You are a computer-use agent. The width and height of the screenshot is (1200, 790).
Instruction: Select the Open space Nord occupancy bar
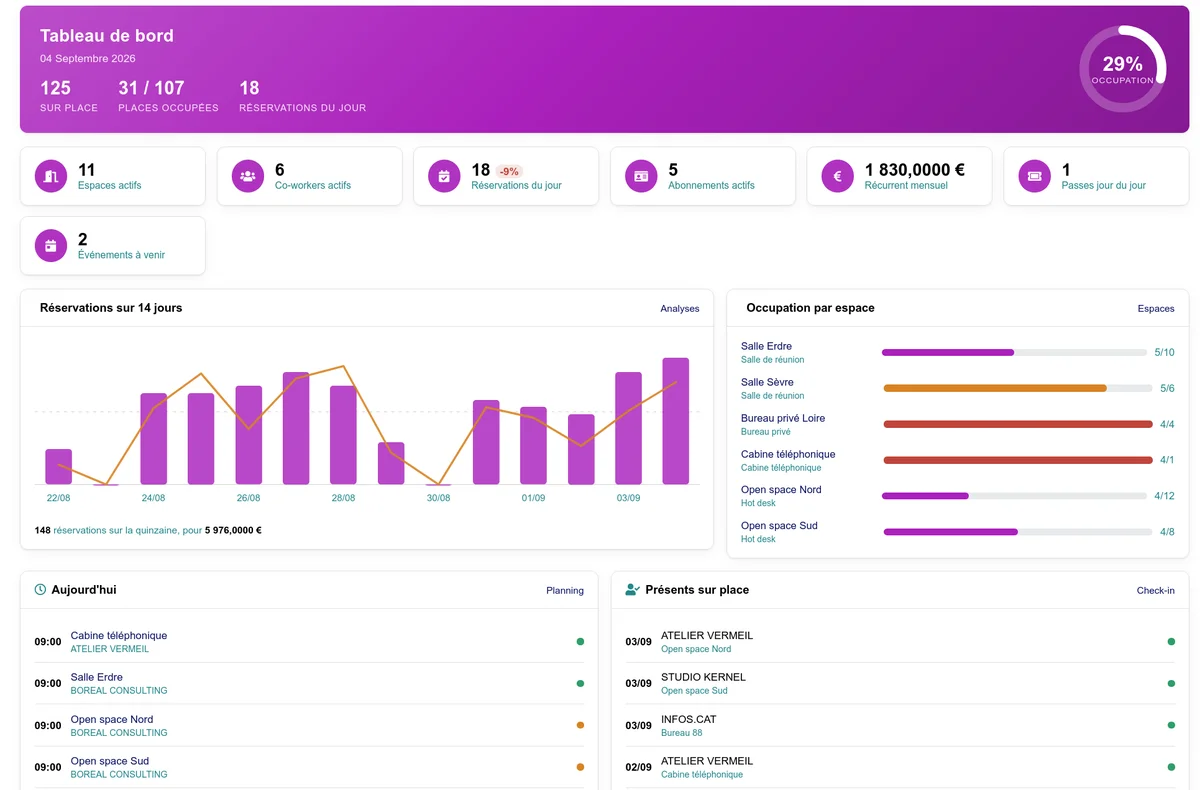(1014, 496)
